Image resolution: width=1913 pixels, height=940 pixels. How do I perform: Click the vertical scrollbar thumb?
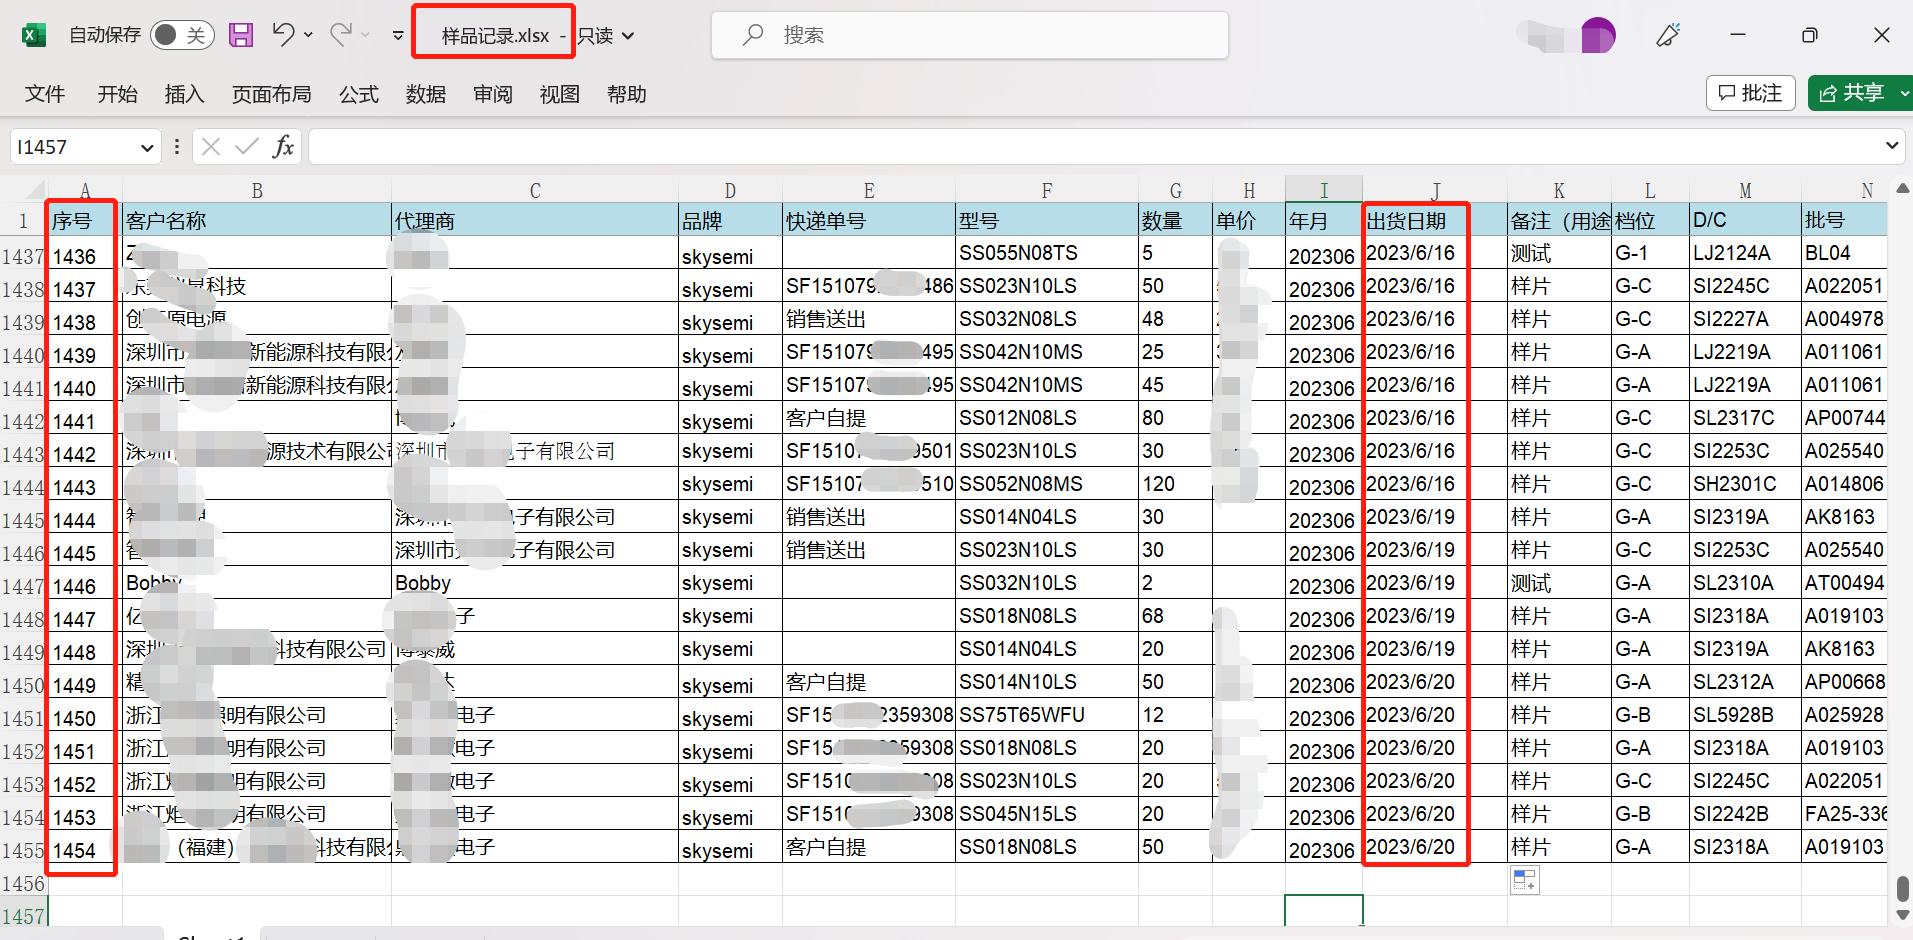1903,889
